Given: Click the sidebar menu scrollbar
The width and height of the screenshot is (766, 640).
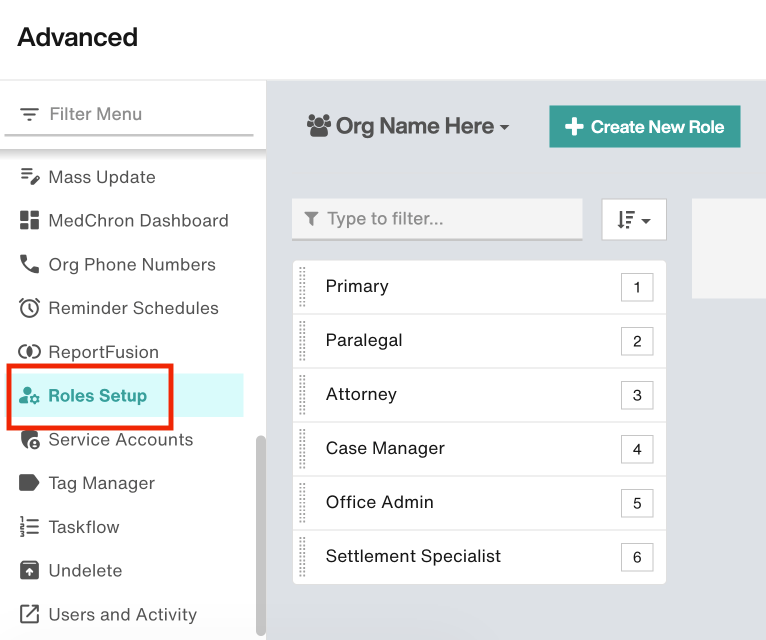Looking at the screenshot, I should click(261, 535).
